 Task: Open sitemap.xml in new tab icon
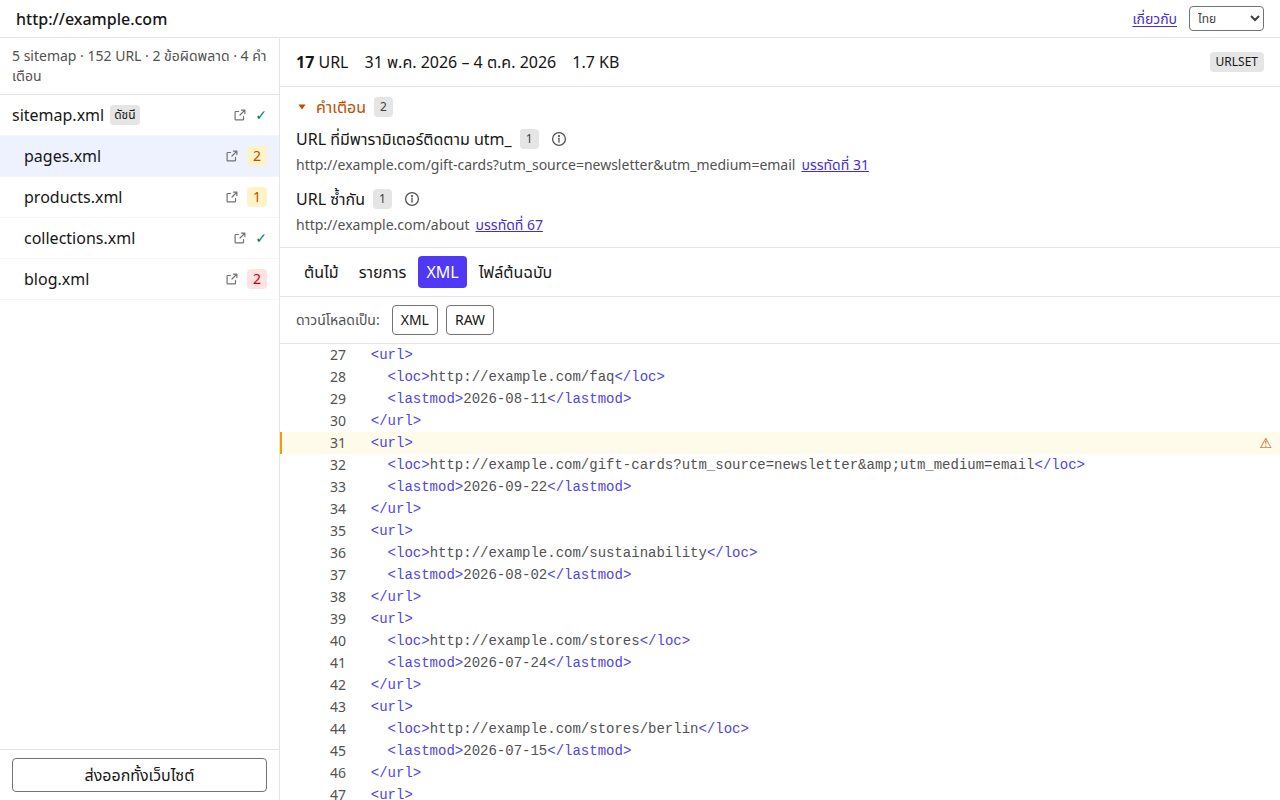tap(240, 115)
